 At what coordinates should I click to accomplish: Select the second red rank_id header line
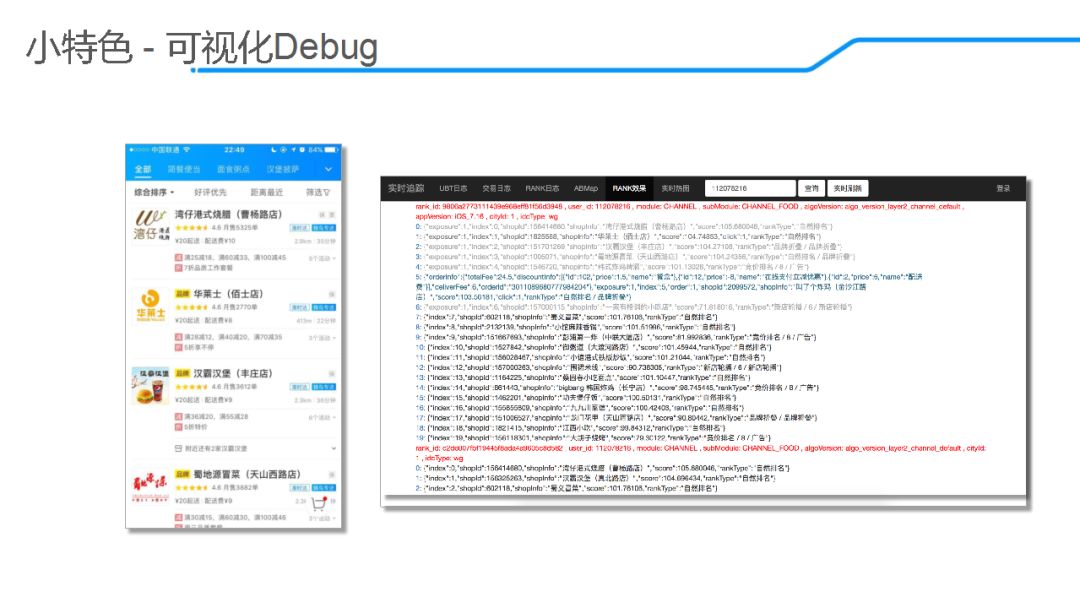[700, 452]
